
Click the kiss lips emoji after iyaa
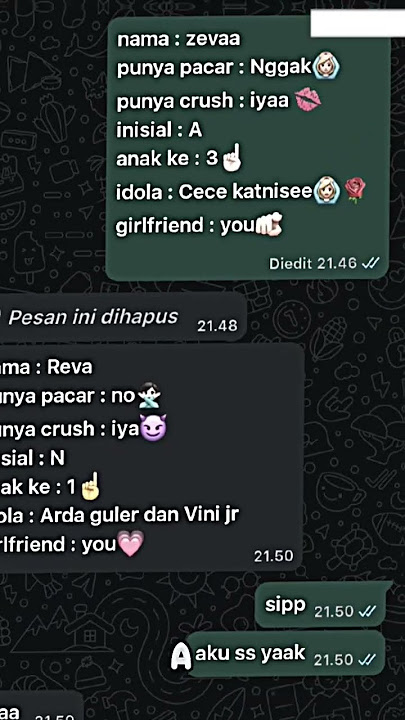[307, 100]
